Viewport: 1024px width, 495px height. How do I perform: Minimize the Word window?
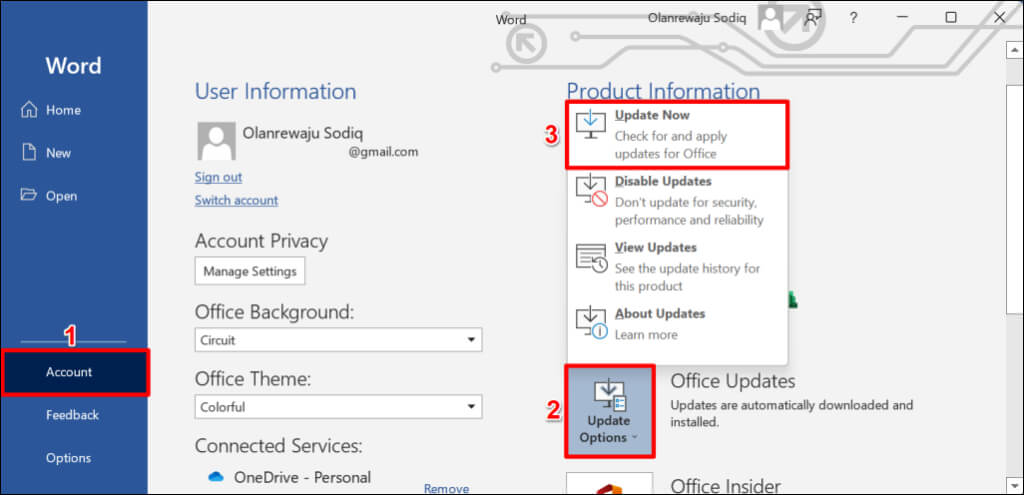point(903,18)
